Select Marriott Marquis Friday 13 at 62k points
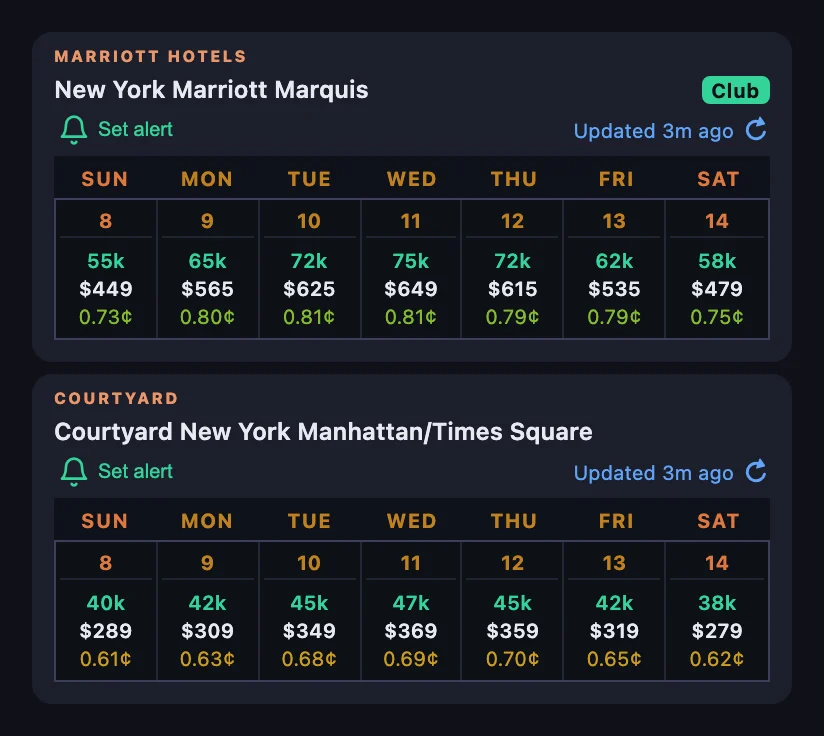This screenshot has width=824, height=736. click(614, 269)
